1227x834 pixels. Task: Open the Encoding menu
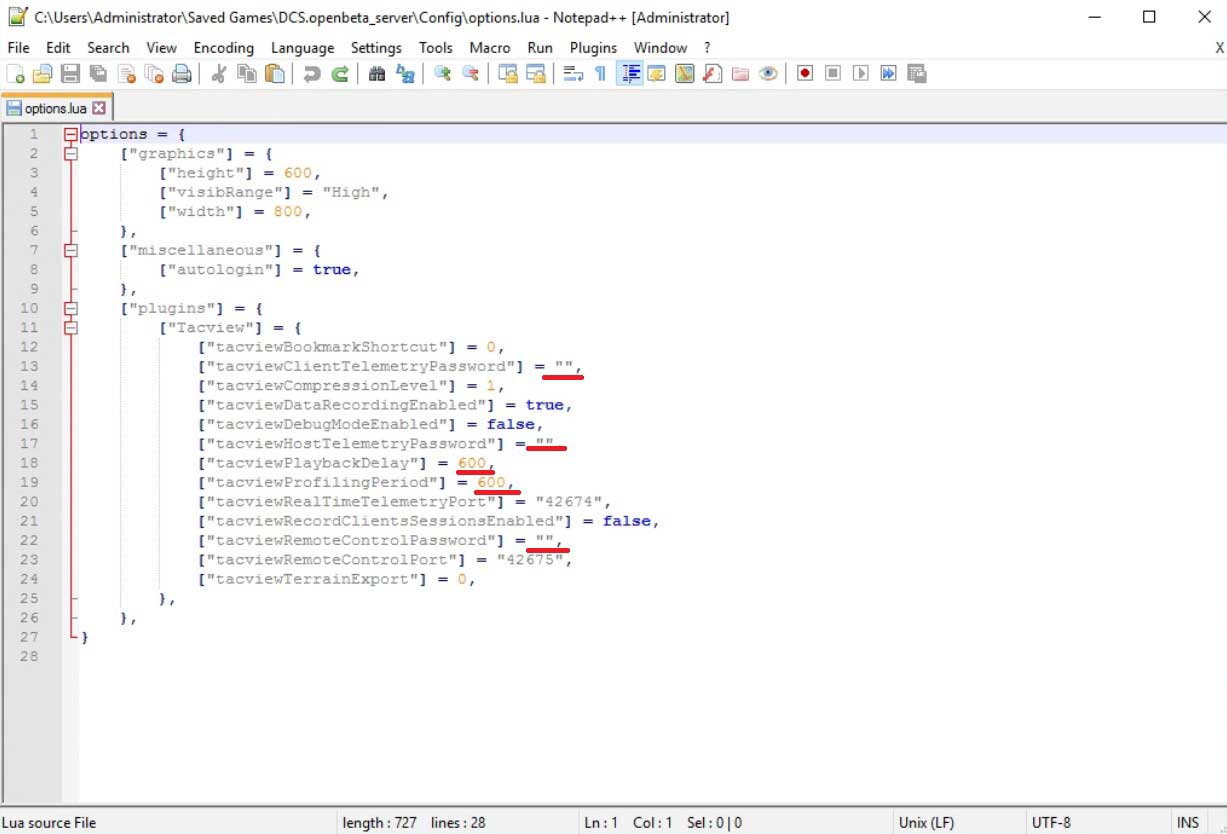(223, 47)
